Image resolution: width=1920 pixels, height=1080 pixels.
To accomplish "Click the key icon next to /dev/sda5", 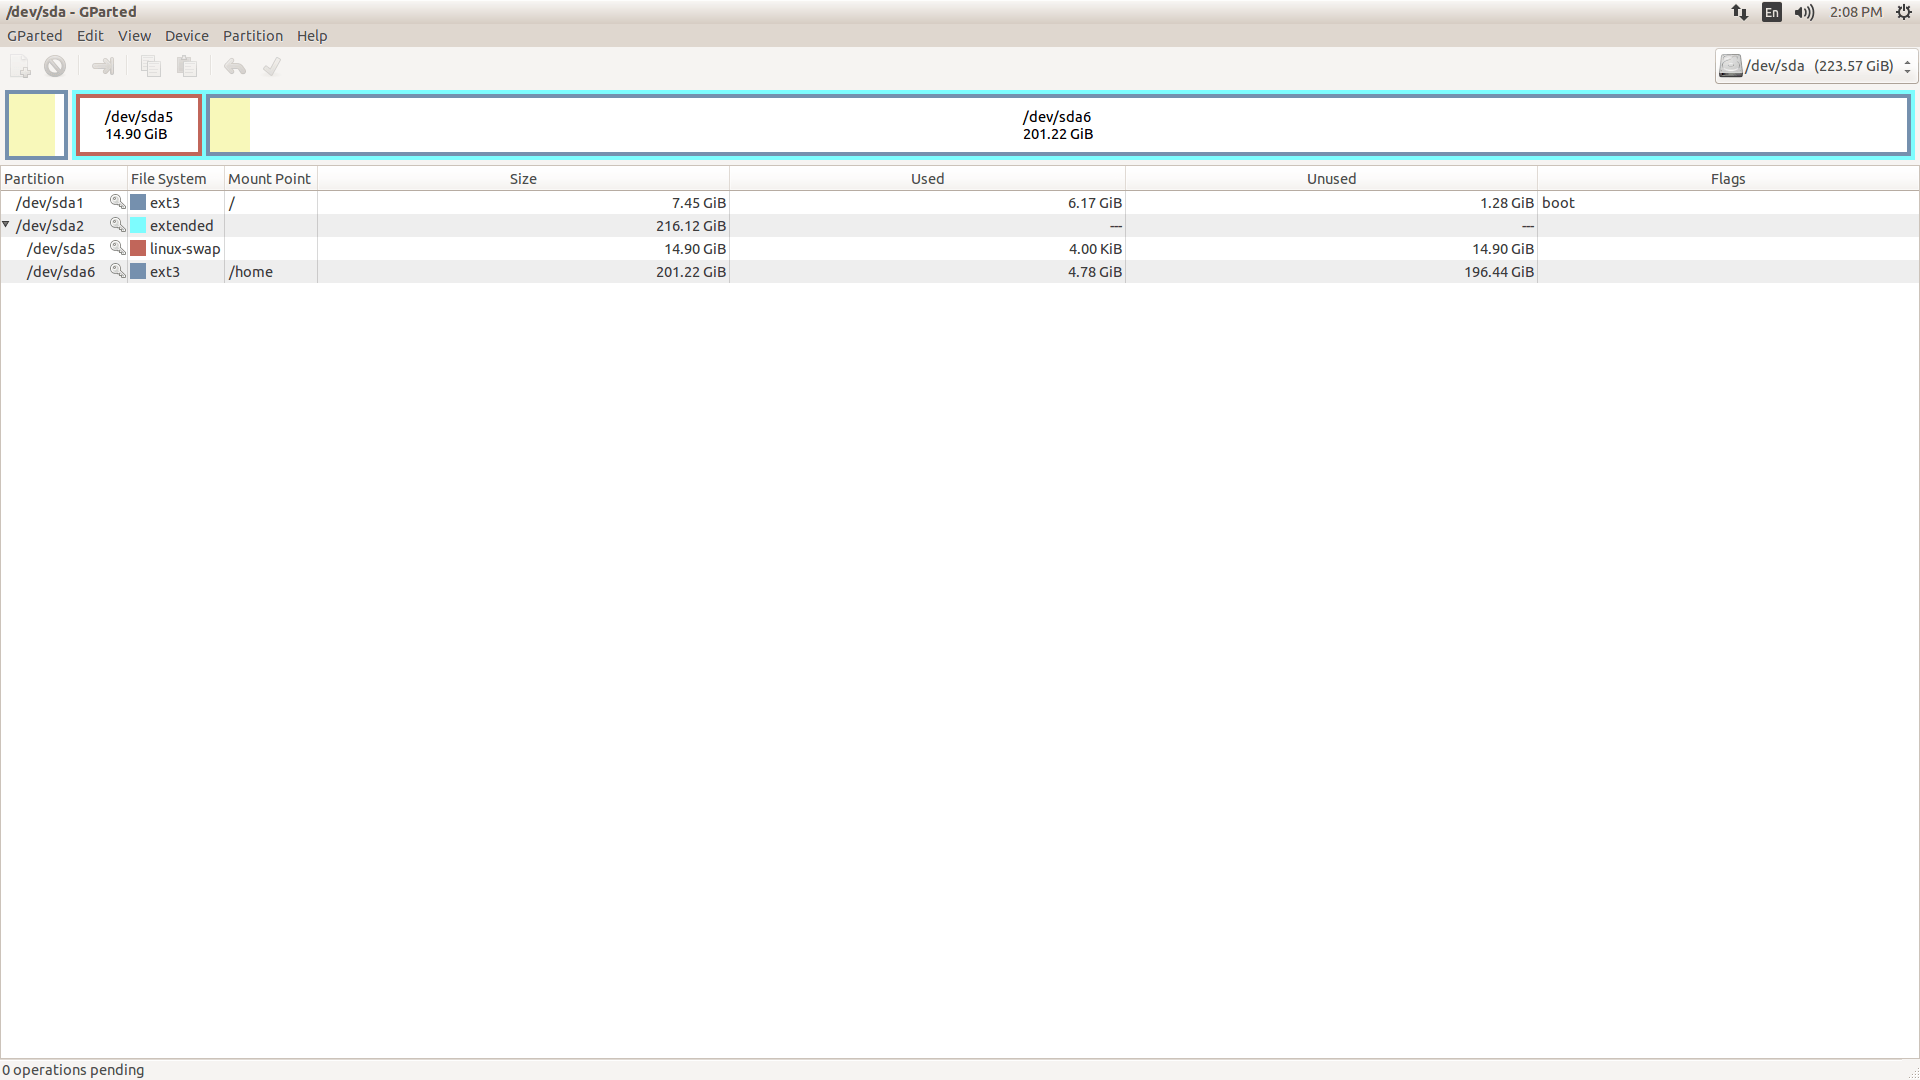I will (x=117, y=248).
